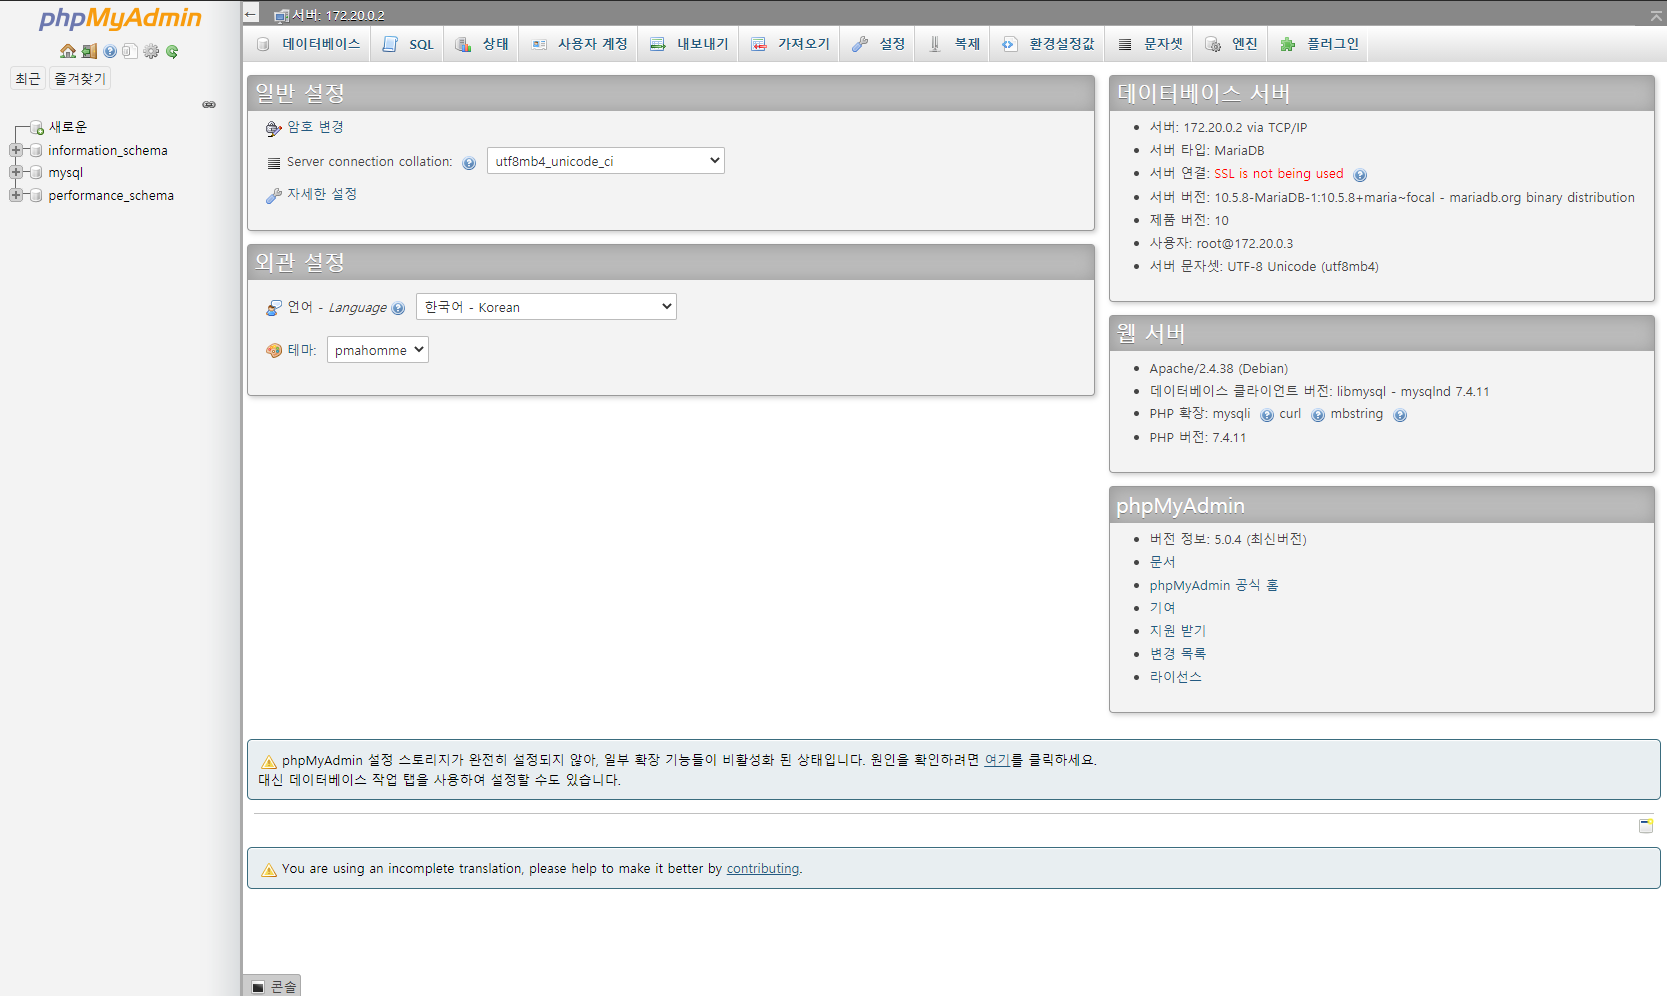
Task: Open the Language selection dropdown
Action: pos(545,306)
